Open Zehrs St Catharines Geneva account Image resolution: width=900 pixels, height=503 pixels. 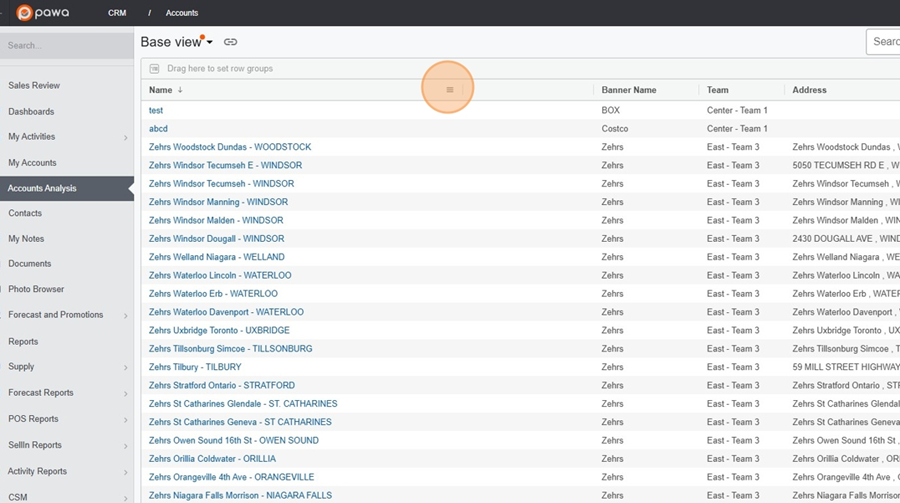click(240, 422)
